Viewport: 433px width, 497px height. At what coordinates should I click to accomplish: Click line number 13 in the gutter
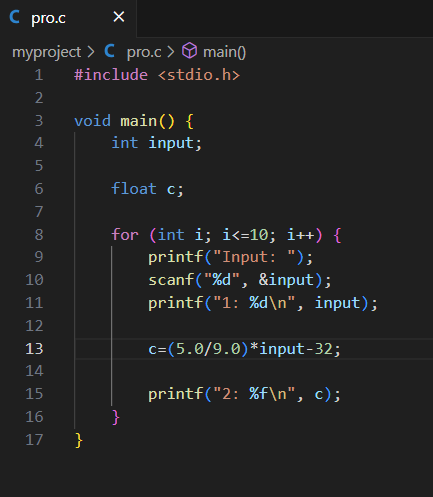(x=34, y=349)
